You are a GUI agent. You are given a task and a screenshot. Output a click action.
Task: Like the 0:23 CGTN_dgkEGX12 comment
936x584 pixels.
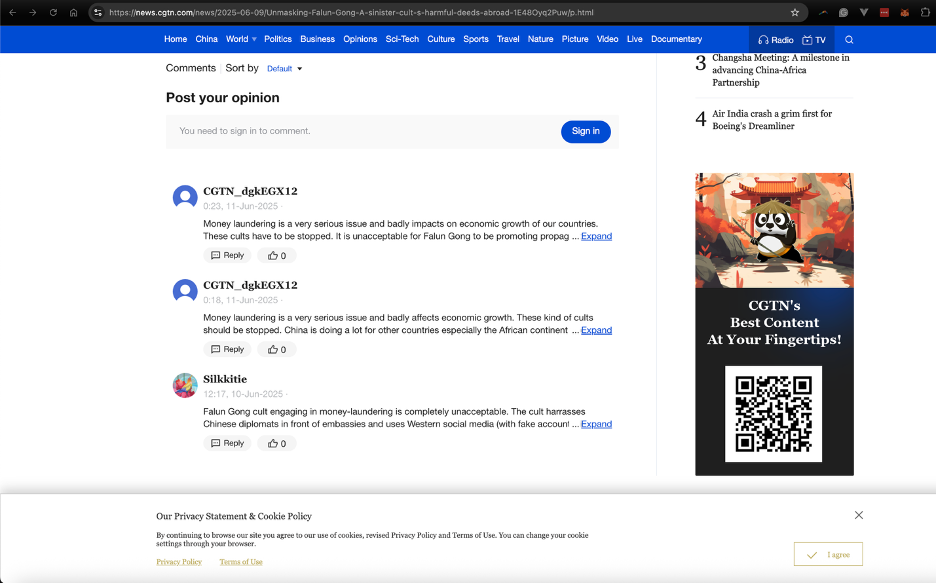tap(277, 256)
